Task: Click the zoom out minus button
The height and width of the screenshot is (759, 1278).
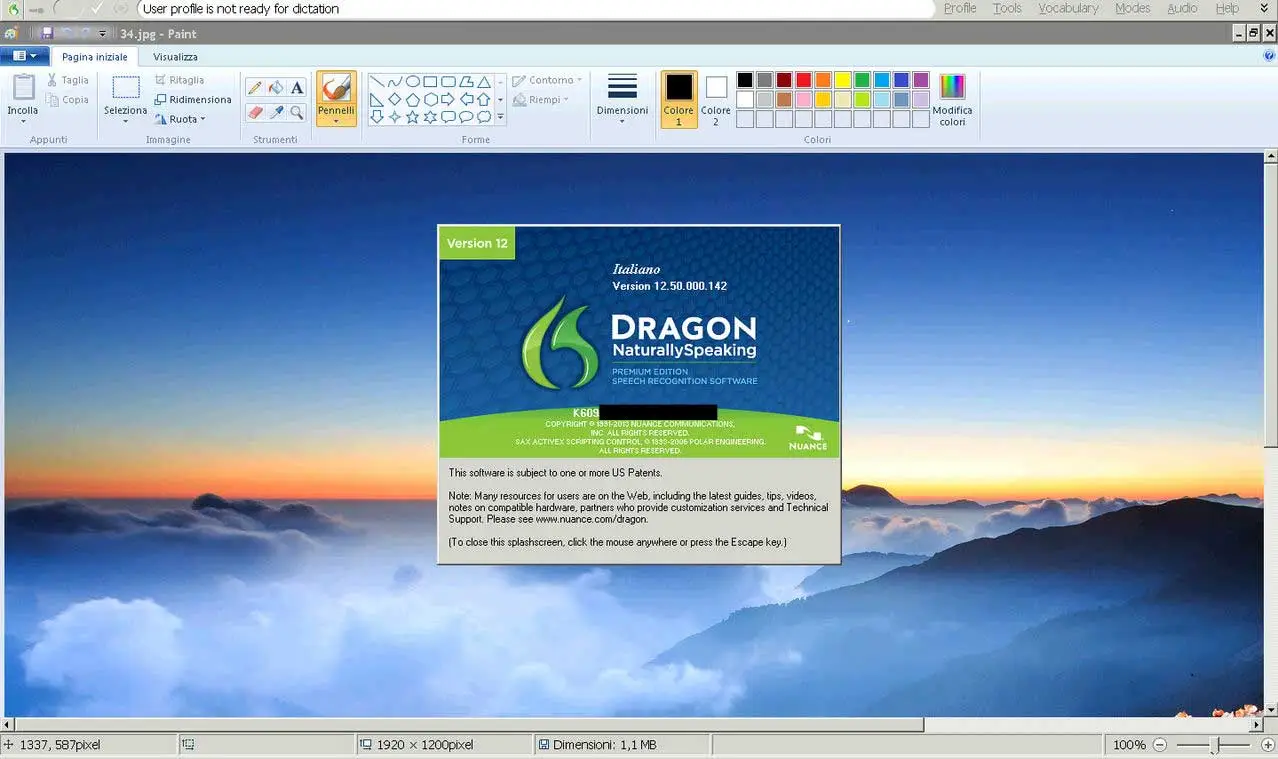Action: click(1160, 745)
